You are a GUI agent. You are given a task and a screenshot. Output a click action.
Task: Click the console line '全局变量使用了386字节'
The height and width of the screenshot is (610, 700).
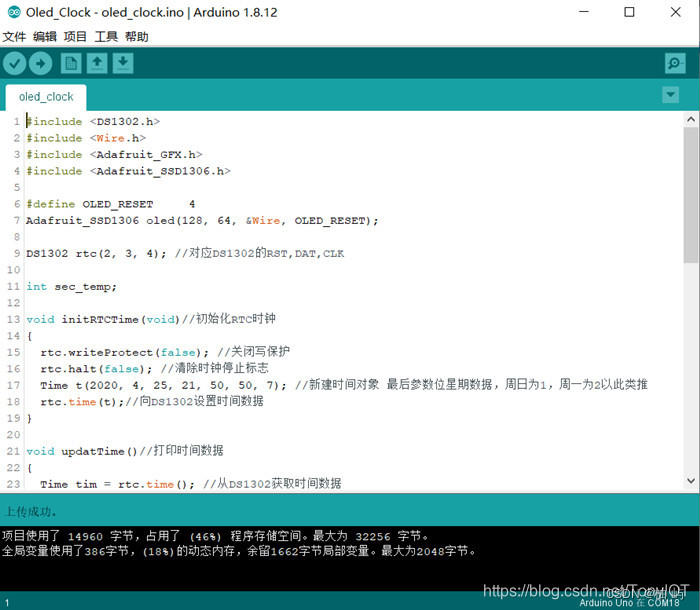[x=238, y=551]
